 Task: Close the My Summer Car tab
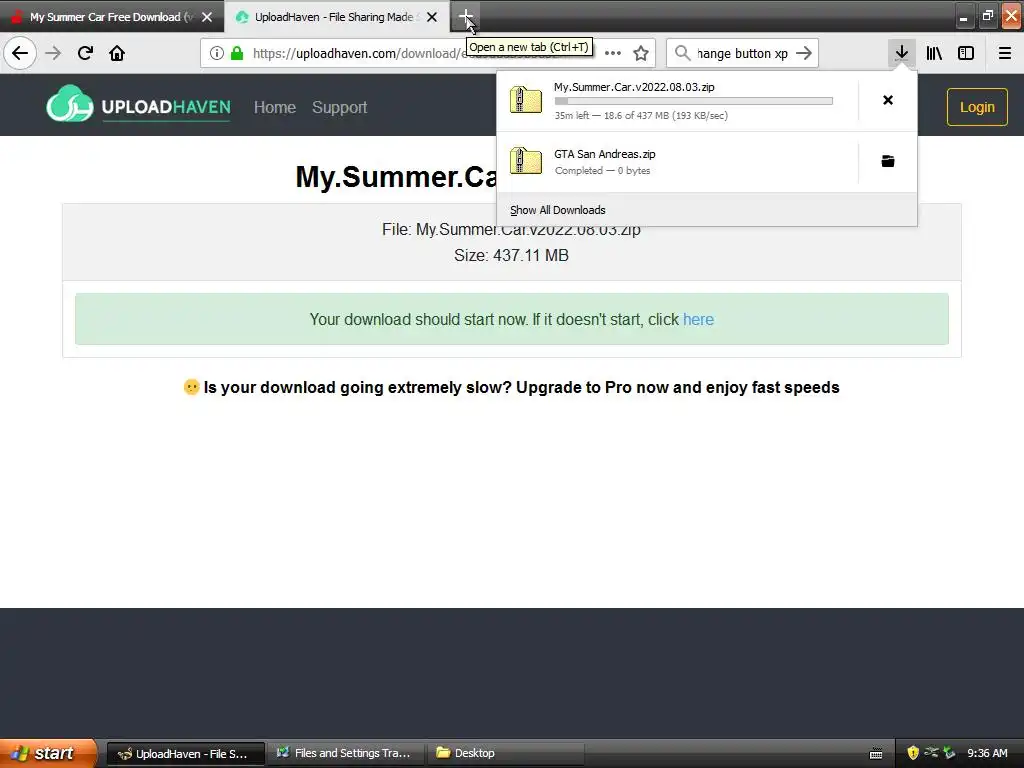(207, 17)
